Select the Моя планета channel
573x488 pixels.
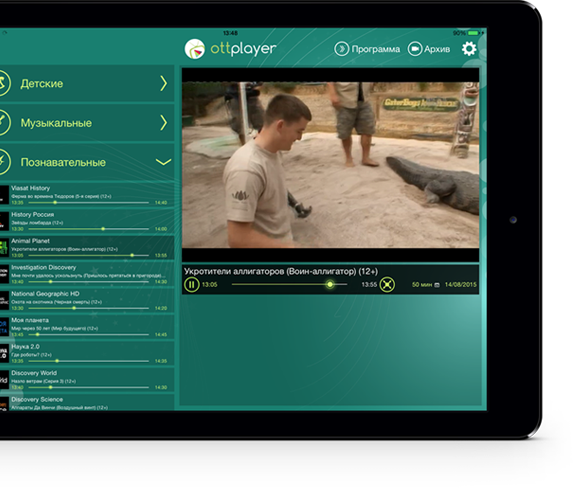coord(87,327)
